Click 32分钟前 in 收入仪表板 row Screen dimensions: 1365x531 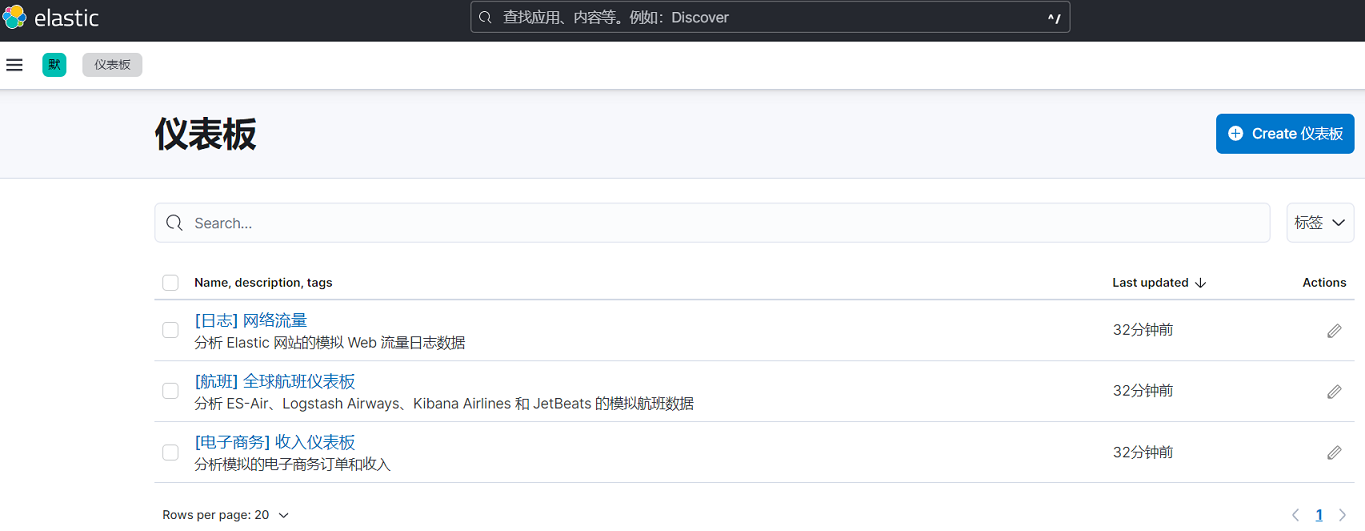(x=1143, y=453)
